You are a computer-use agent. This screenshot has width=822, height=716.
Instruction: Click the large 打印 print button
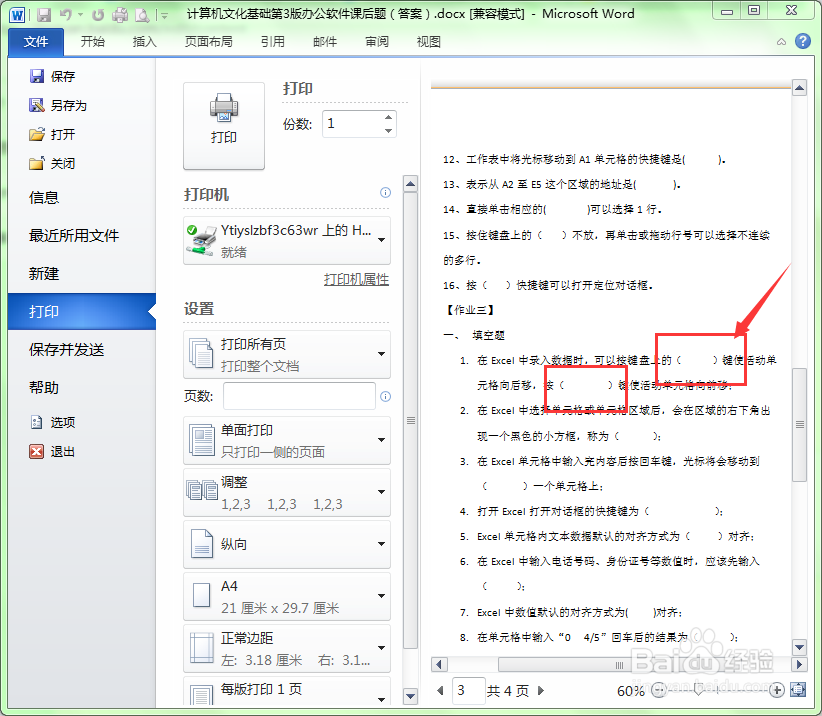pos(224,126)
